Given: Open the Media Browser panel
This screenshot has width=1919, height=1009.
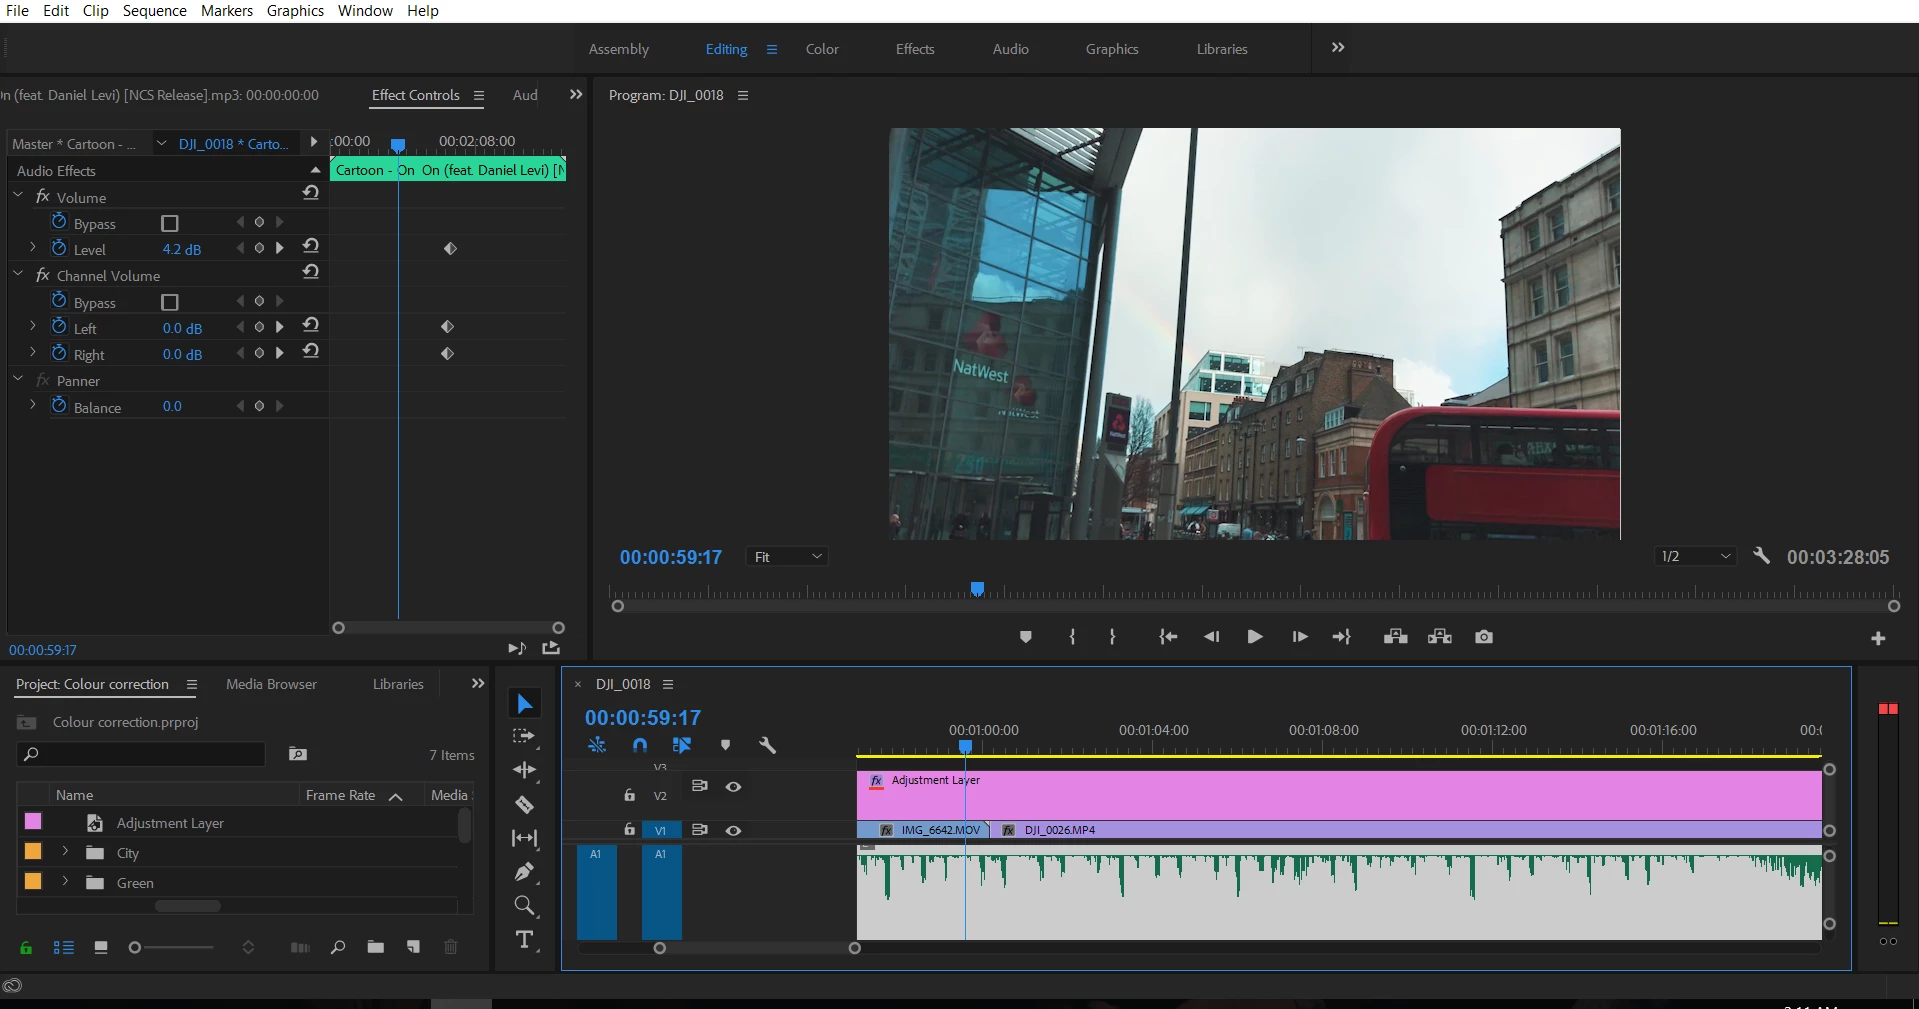Looking at the screenshot, I should coord(271,684).
